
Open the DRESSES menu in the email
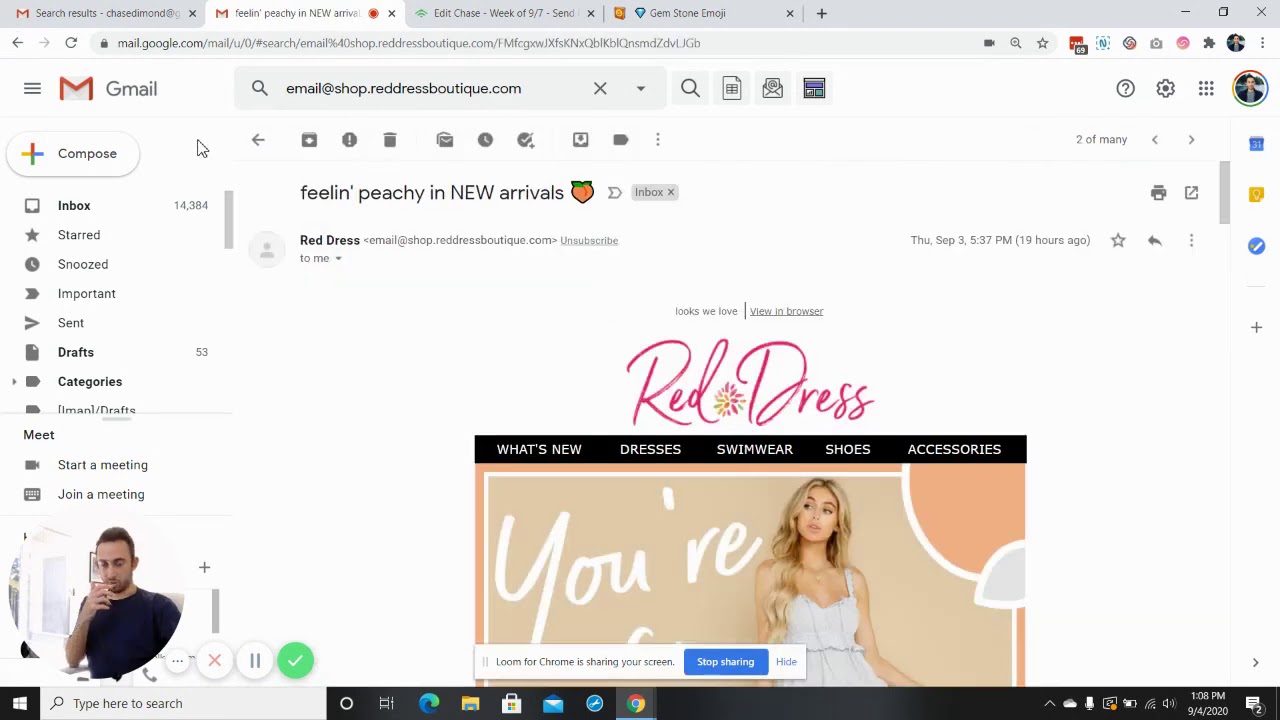click(650, 449)
